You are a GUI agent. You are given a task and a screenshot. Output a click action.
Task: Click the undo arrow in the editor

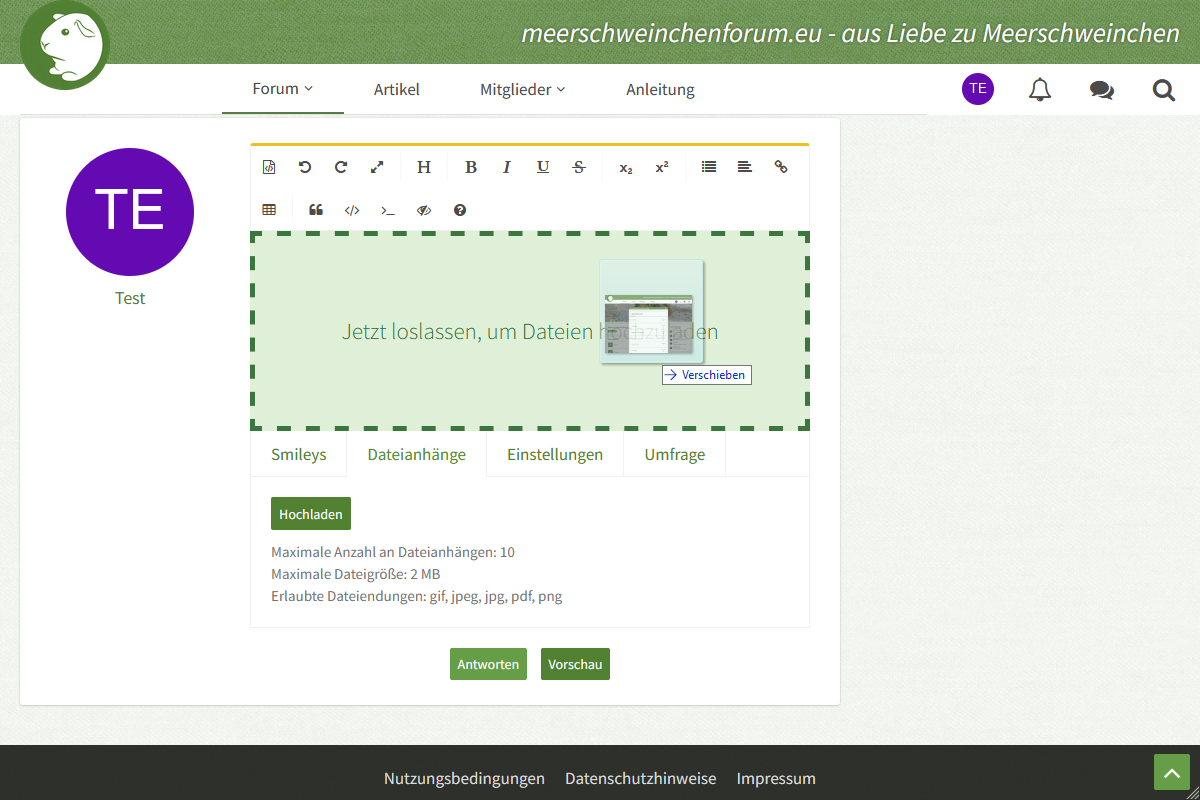tap(305, 167)
